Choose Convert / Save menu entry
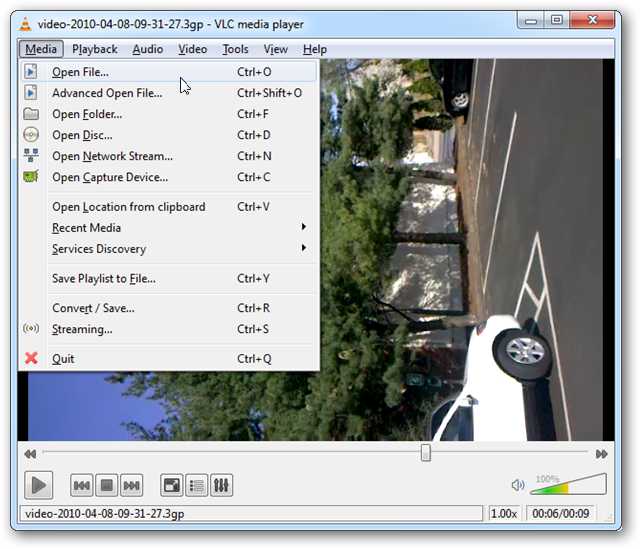640x549 pixels. [x=93, y=308]
